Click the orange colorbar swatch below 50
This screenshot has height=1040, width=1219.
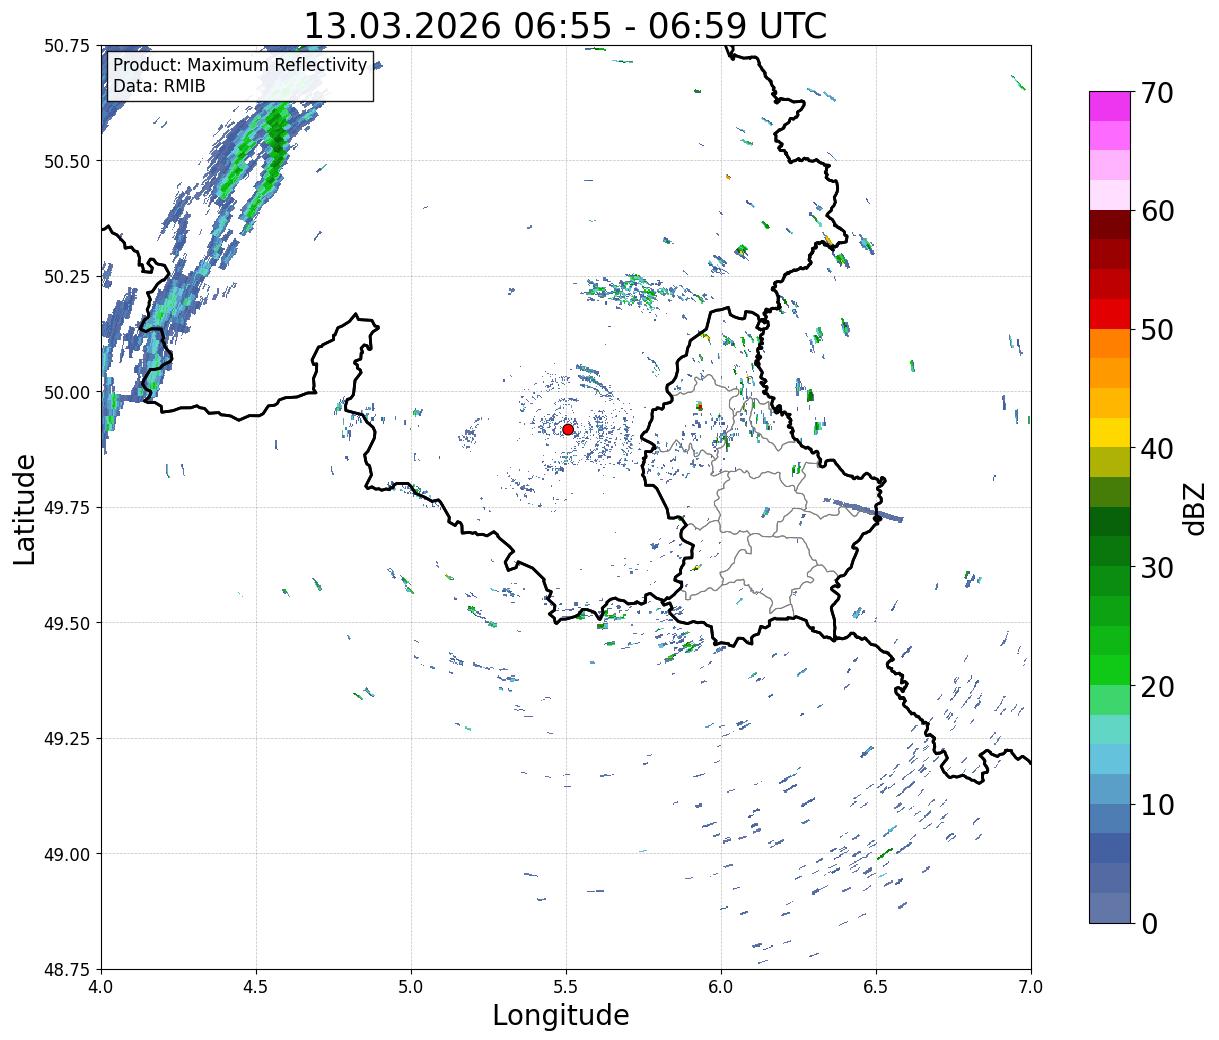[1110, 344]
